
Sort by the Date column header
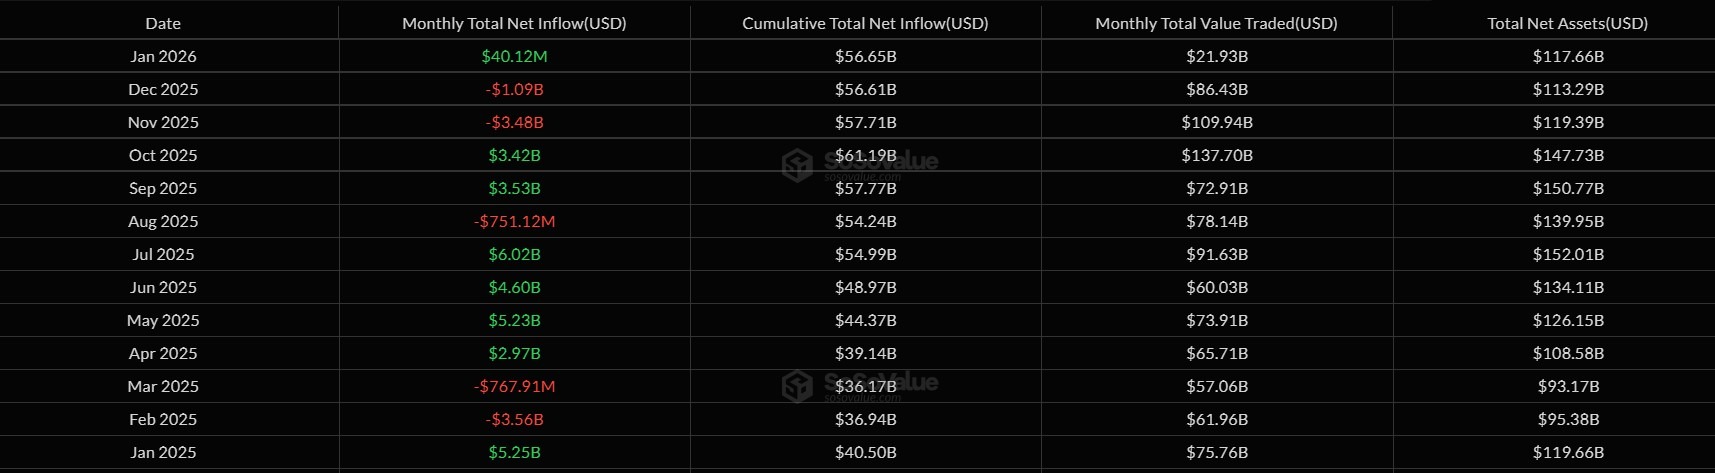pos(163,23)
